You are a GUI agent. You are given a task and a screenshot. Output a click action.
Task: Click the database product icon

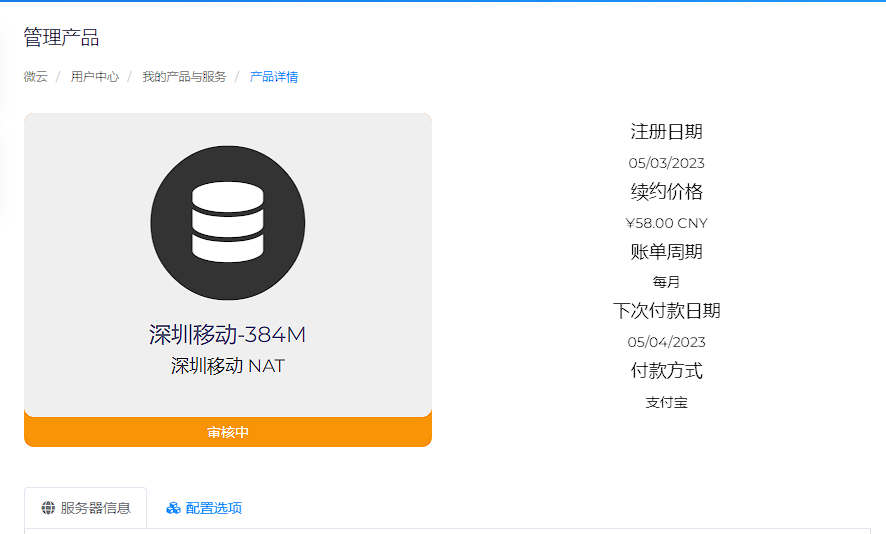[x=228, y=223]
